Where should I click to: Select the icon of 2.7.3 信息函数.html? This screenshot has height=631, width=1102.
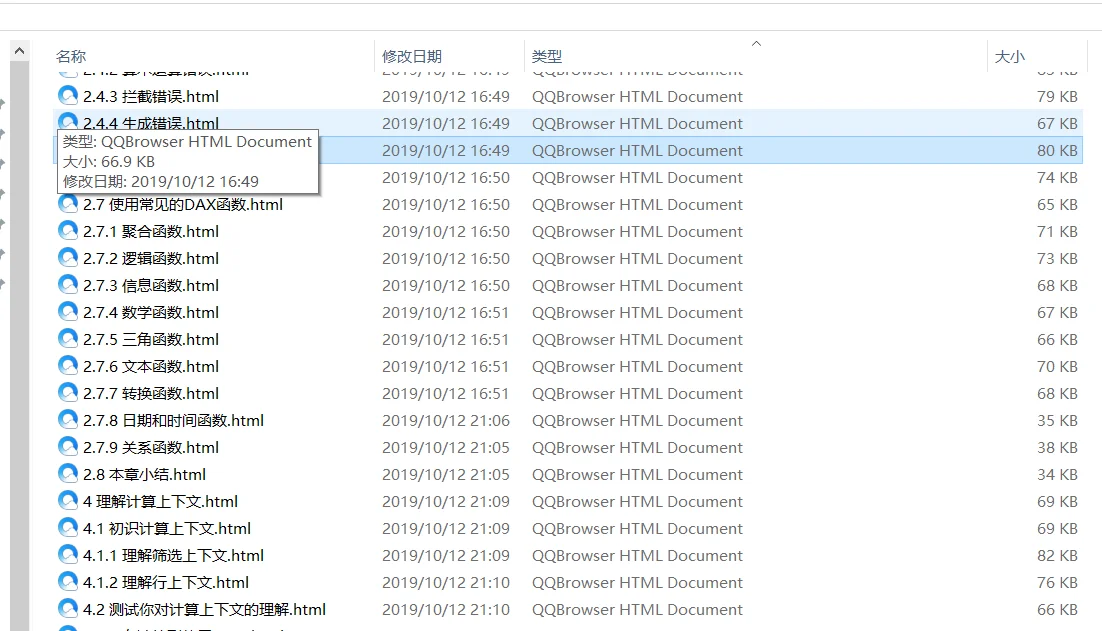click(x=68, y=285)
